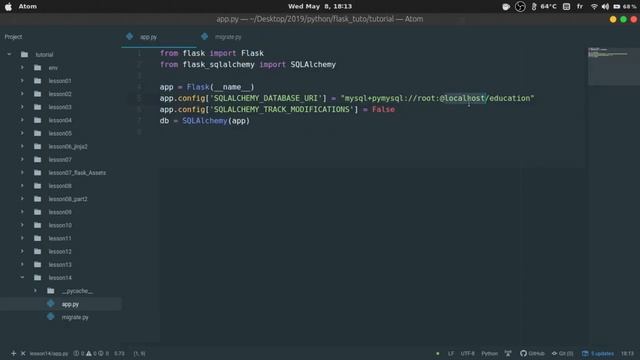
Task: Click the lesson08 folder icon
Action: click(x=38, y=186)
